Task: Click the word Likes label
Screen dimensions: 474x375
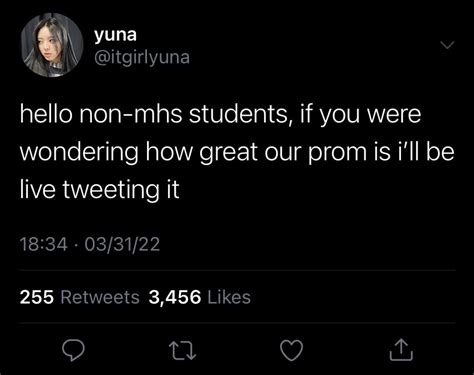Action: [229, 297]
